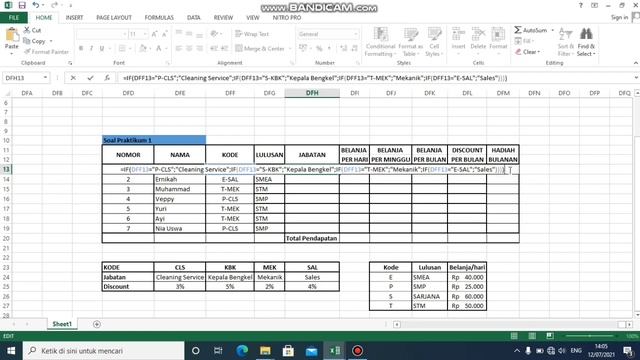Image resolution: width=640 pixels, height=360 pixels.
Task: Open the font size dropdown
Action: click(145, 34)
